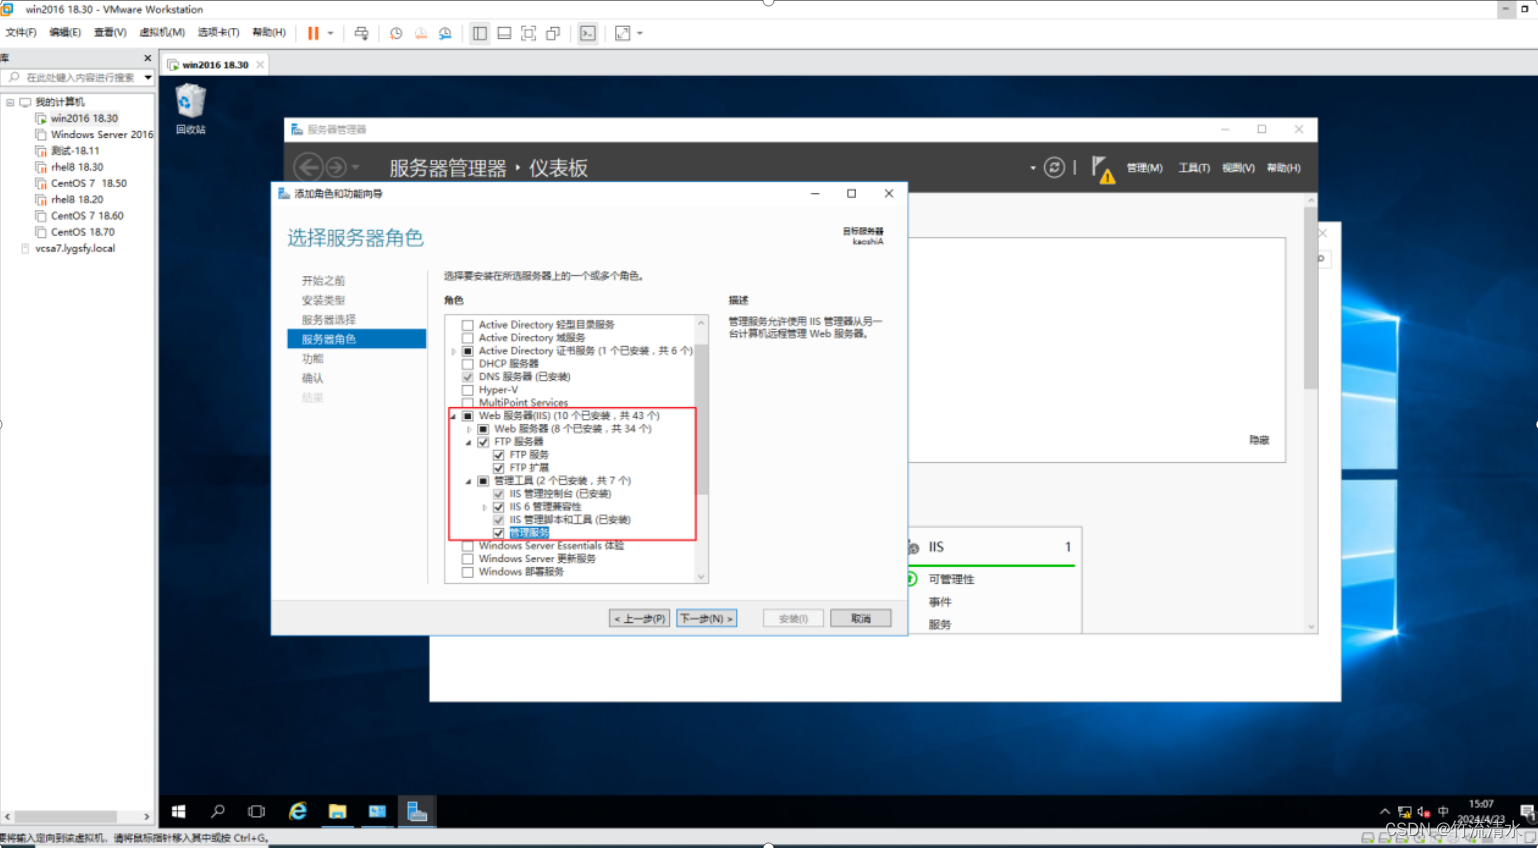The image size is (1538, 848).
Task: Select win2016 18.30 VM tab
Action: pyautogui.click(x=215, y=65)
